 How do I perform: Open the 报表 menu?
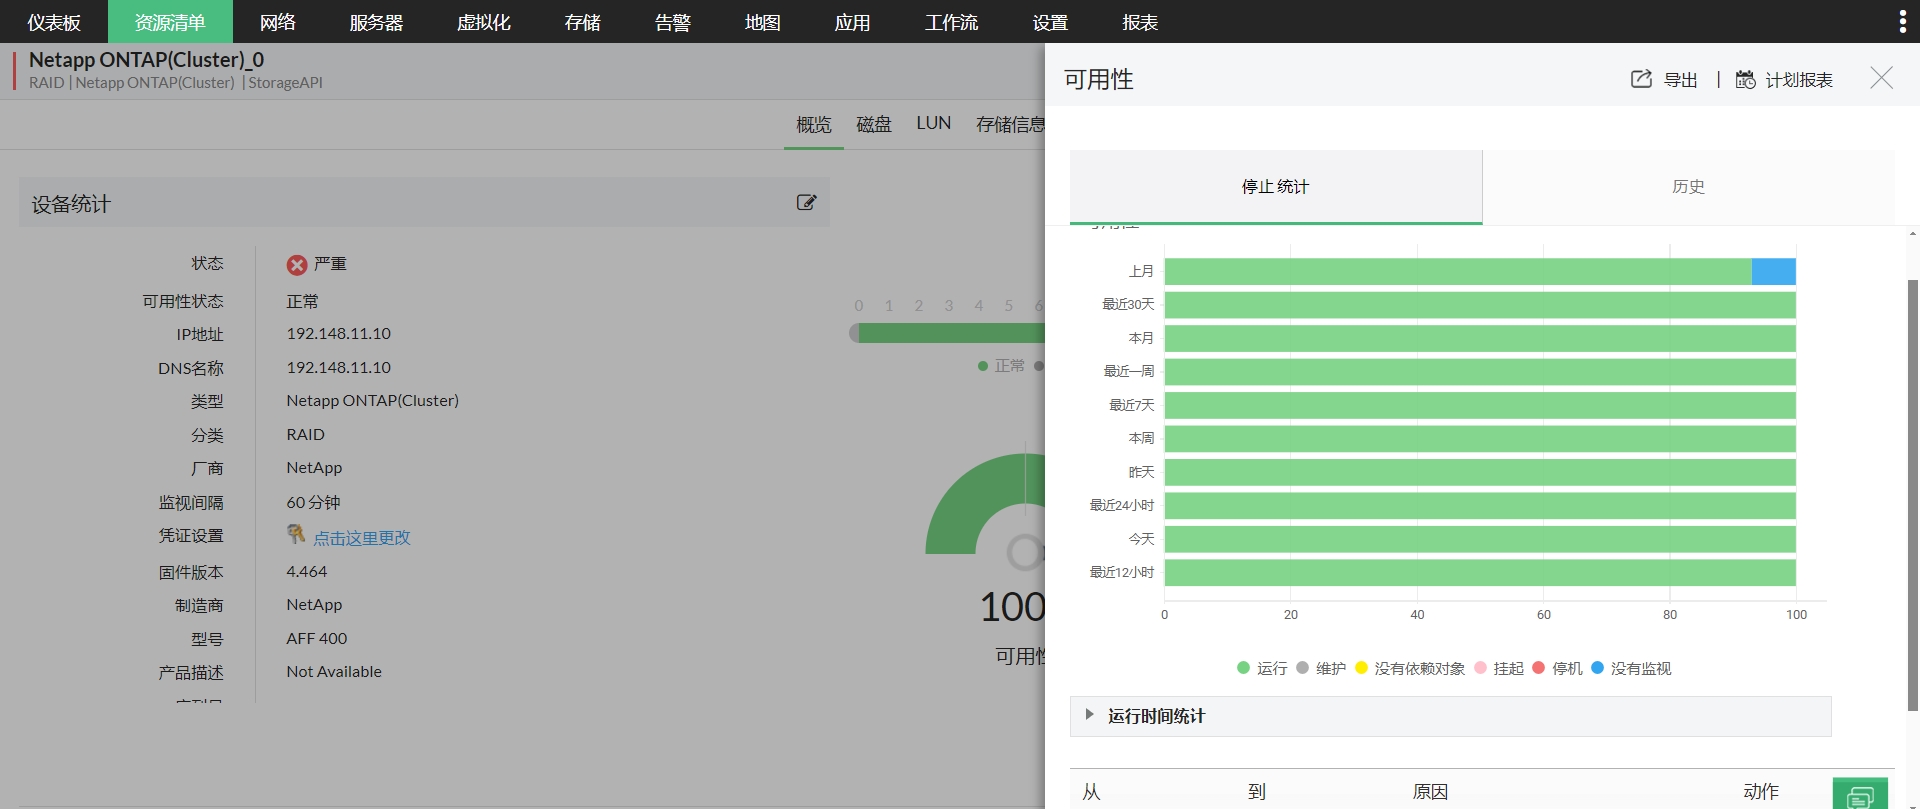point(1140,22)
